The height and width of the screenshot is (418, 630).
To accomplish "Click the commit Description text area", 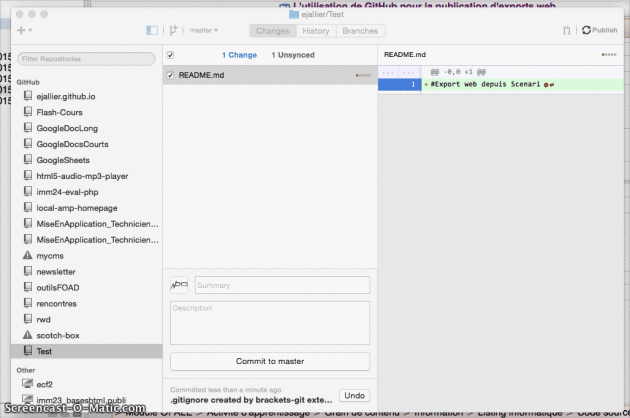I will [x=270, y=323].
